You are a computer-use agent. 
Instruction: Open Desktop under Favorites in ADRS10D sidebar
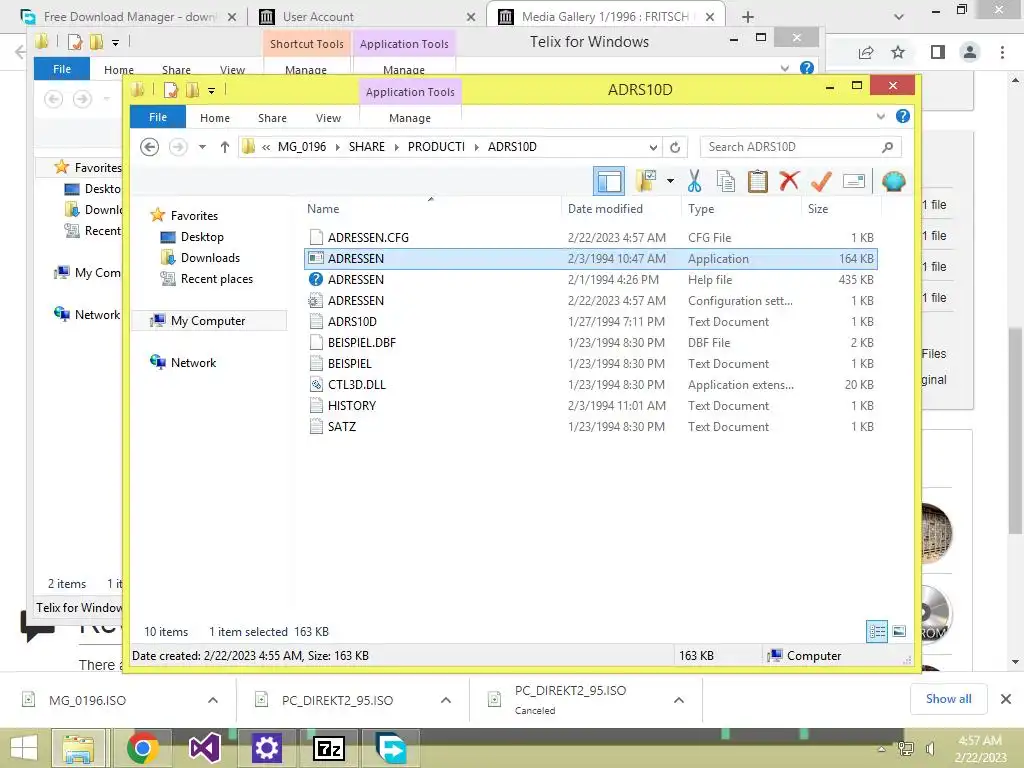click(x=202, y=237)
